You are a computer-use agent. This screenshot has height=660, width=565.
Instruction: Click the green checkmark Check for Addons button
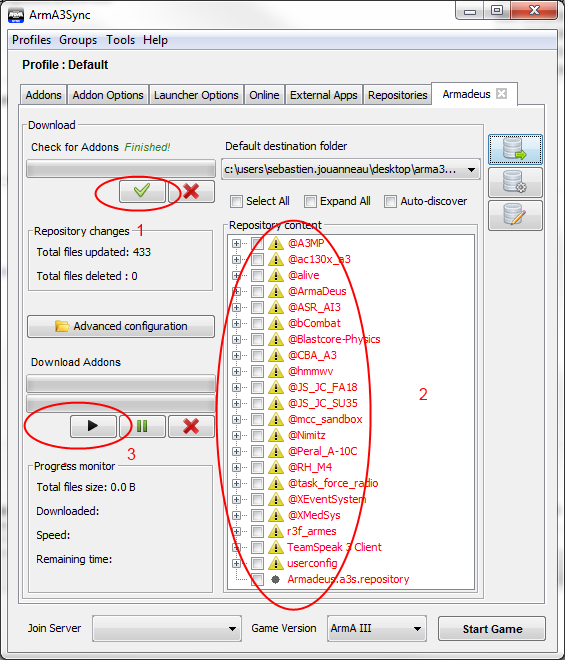pos(142,192)
